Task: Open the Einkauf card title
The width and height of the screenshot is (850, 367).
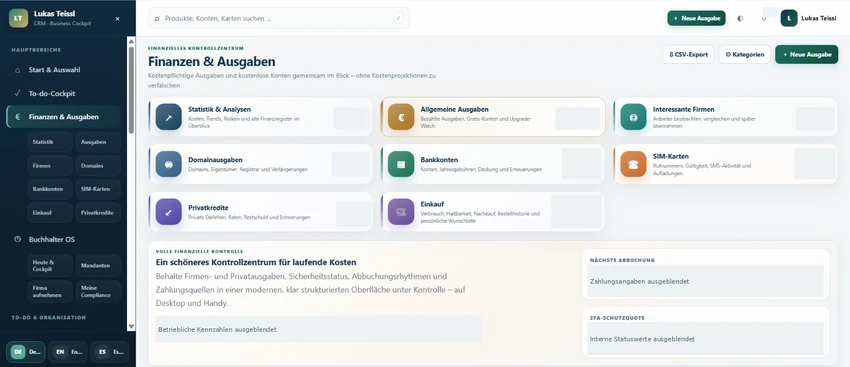Action: click(433, 204)
